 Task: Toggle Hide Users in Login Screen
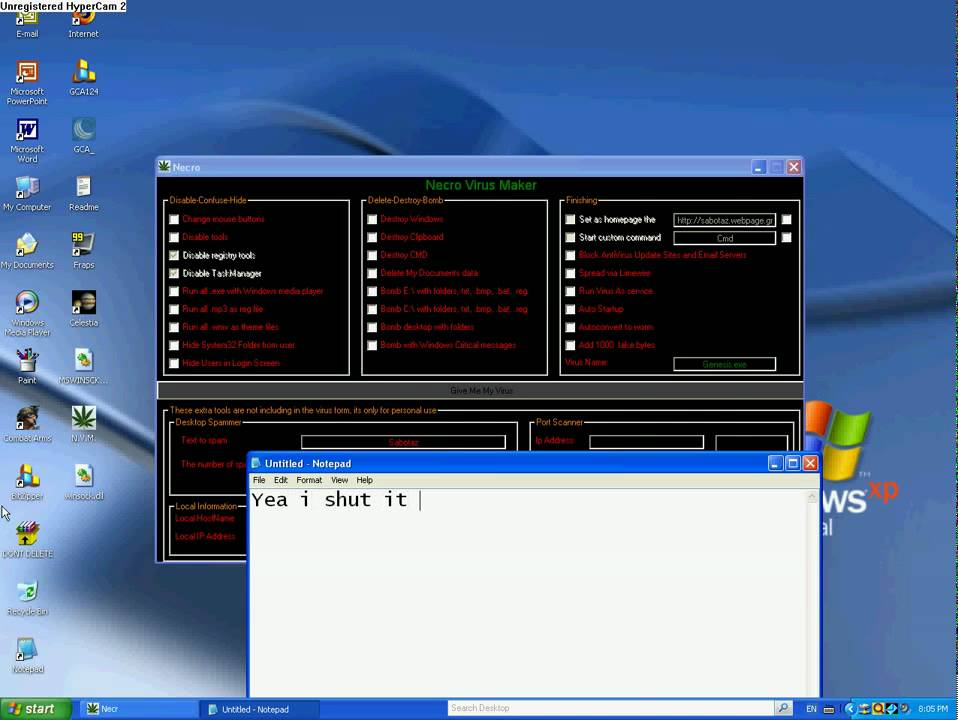pos(174,363)
